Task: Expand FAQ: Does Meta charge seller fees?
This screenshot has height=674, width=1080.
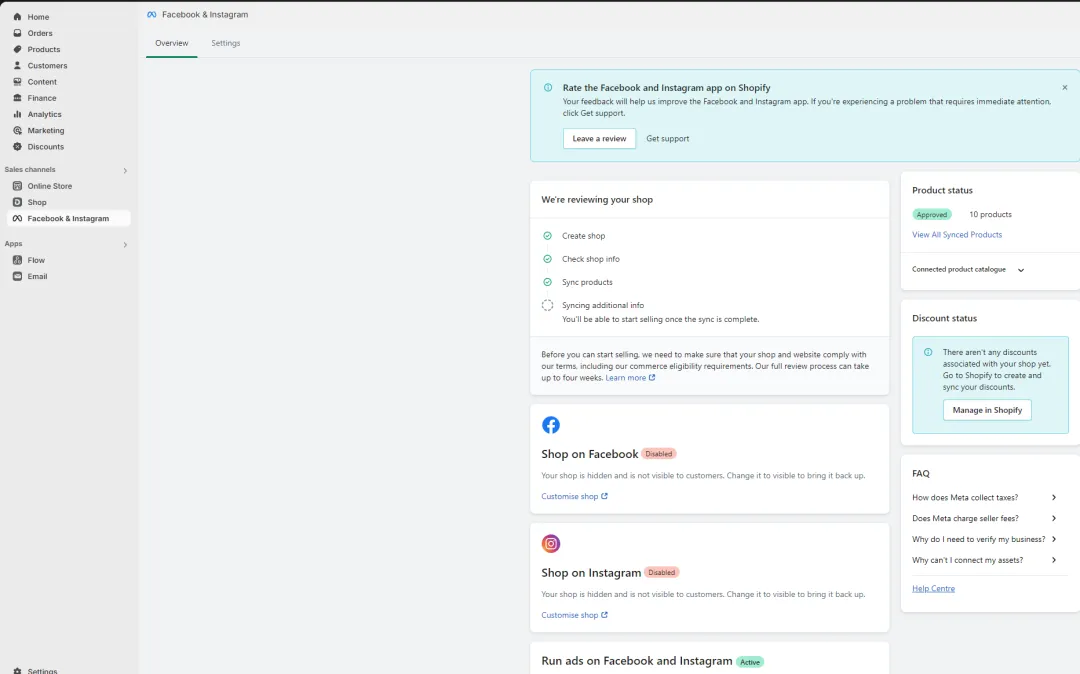Action: point(1054,518)
